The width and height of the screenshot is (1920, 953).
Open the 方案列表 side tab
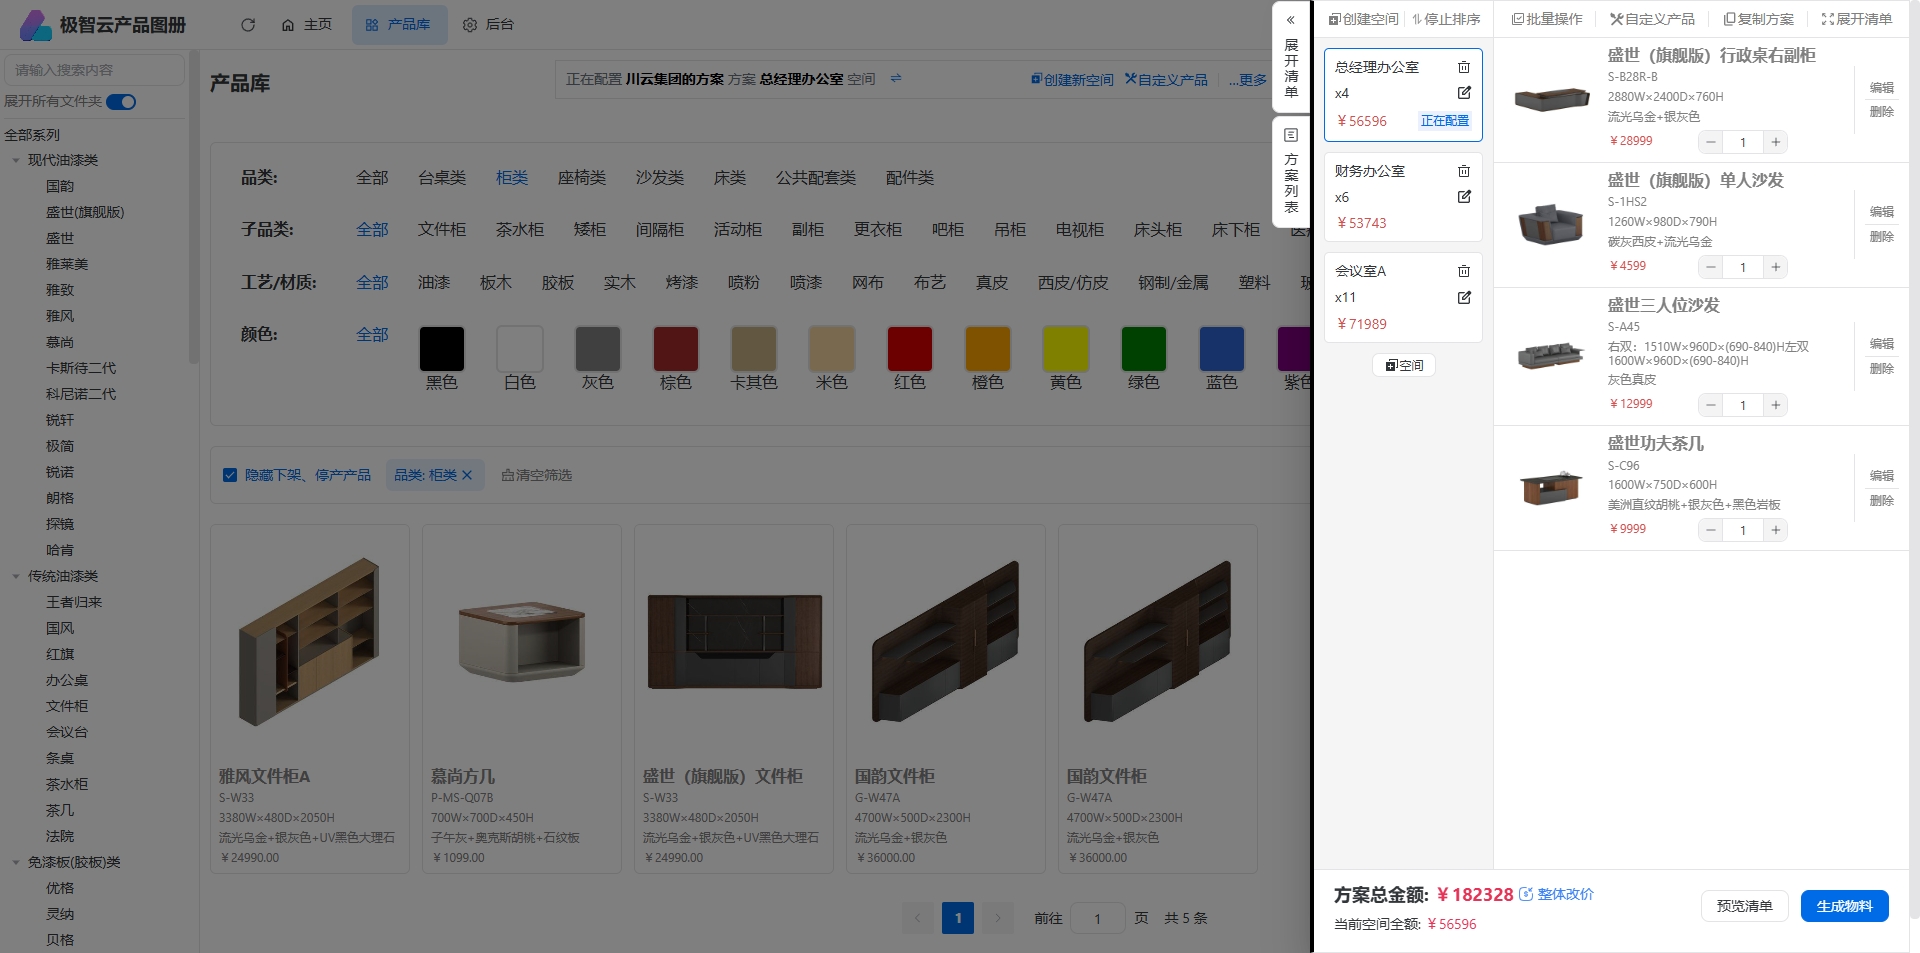tap(1291, 172)
